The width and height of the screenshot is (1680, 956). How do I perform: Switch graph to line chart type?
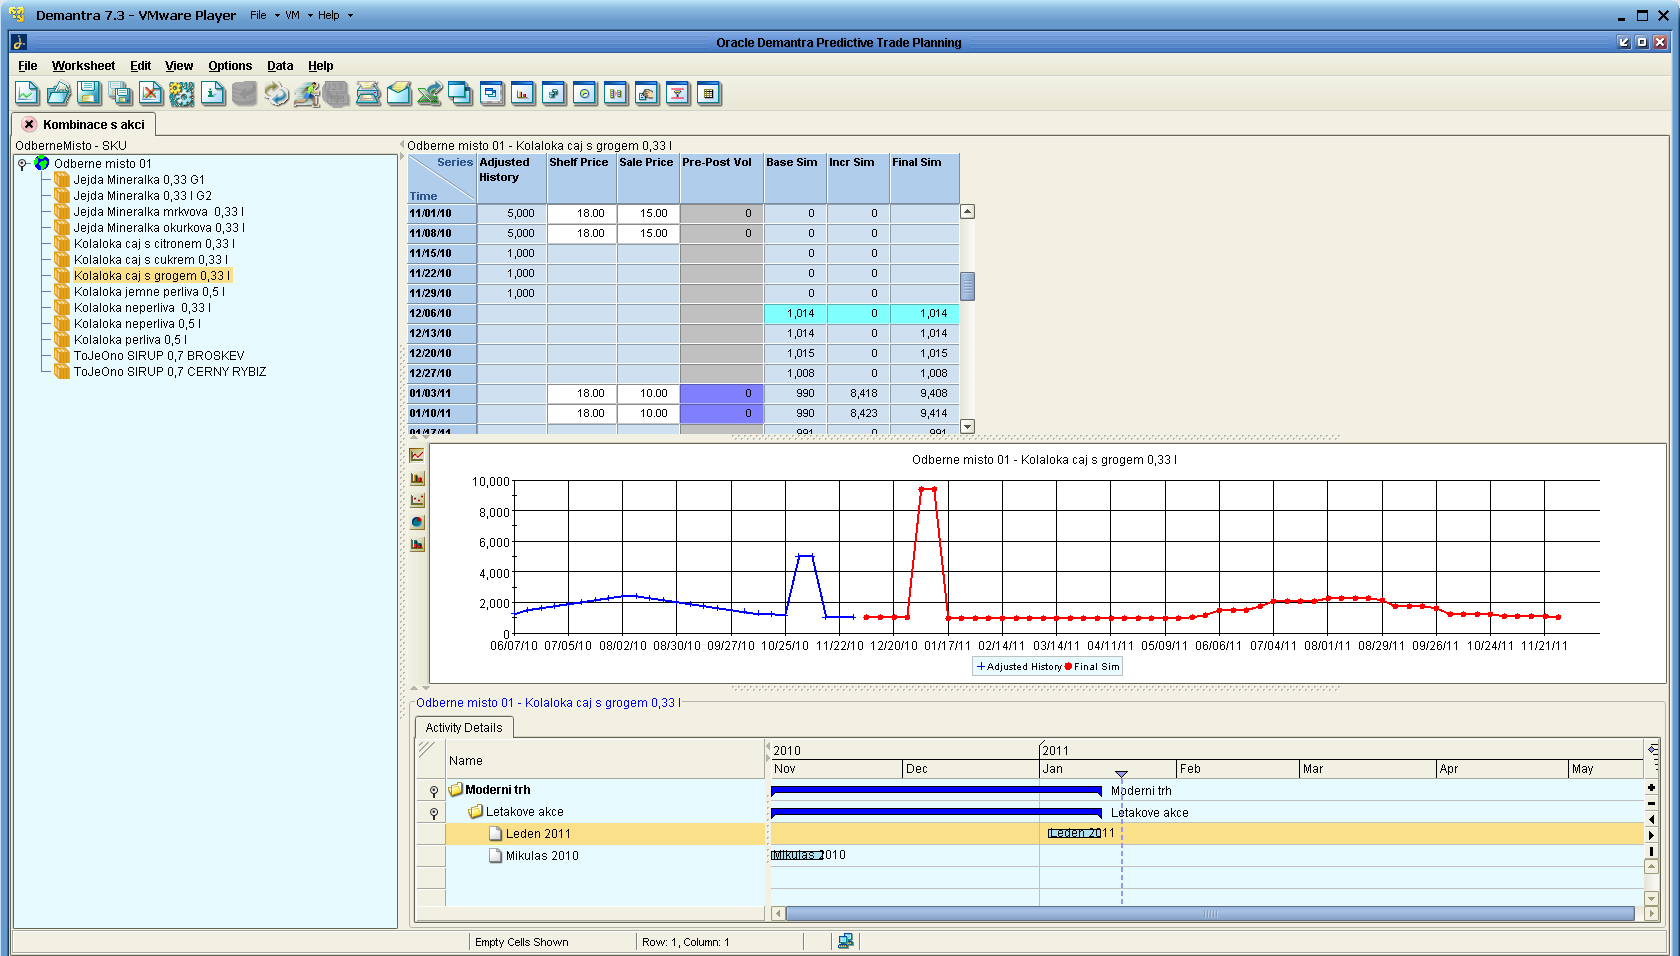click(417, 455)
